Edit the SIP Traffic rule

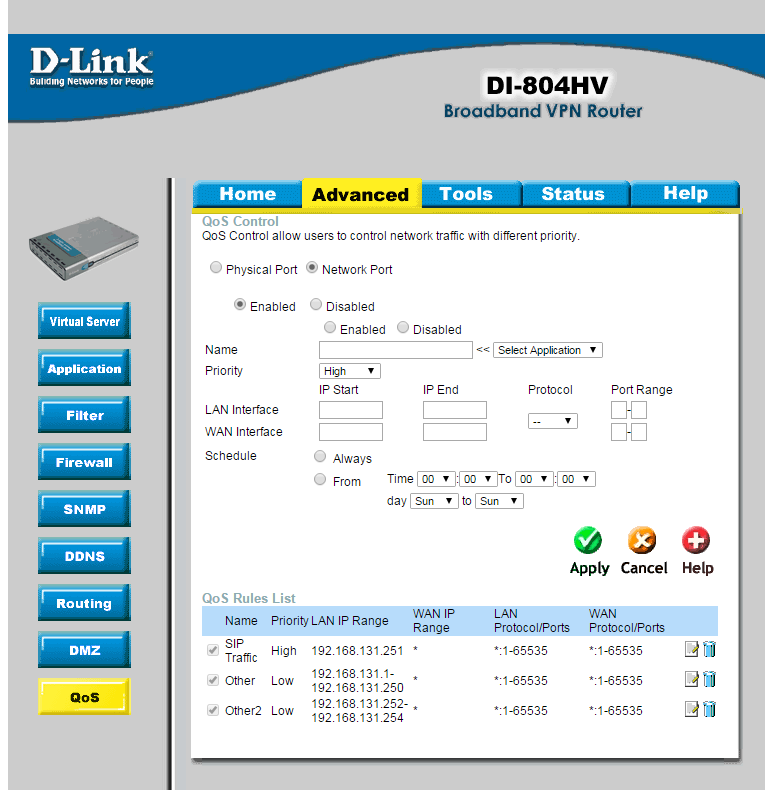point(692,650)
